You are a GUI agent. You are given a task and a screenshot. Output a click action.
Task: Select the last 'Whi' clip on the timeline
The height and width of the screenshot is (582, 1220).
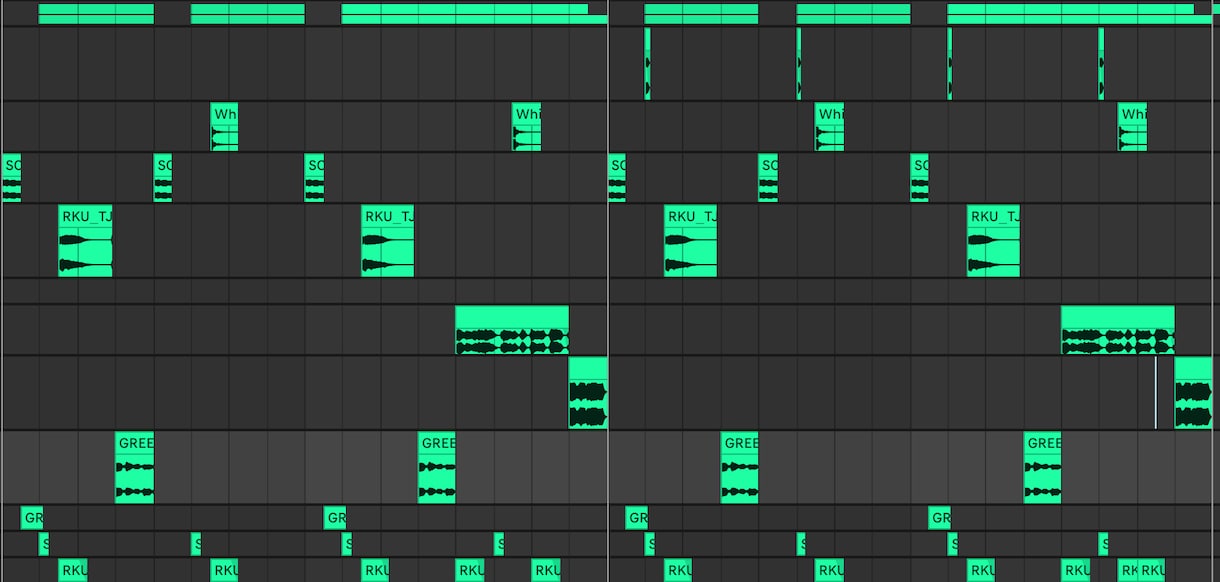[x=1133, y=128]
